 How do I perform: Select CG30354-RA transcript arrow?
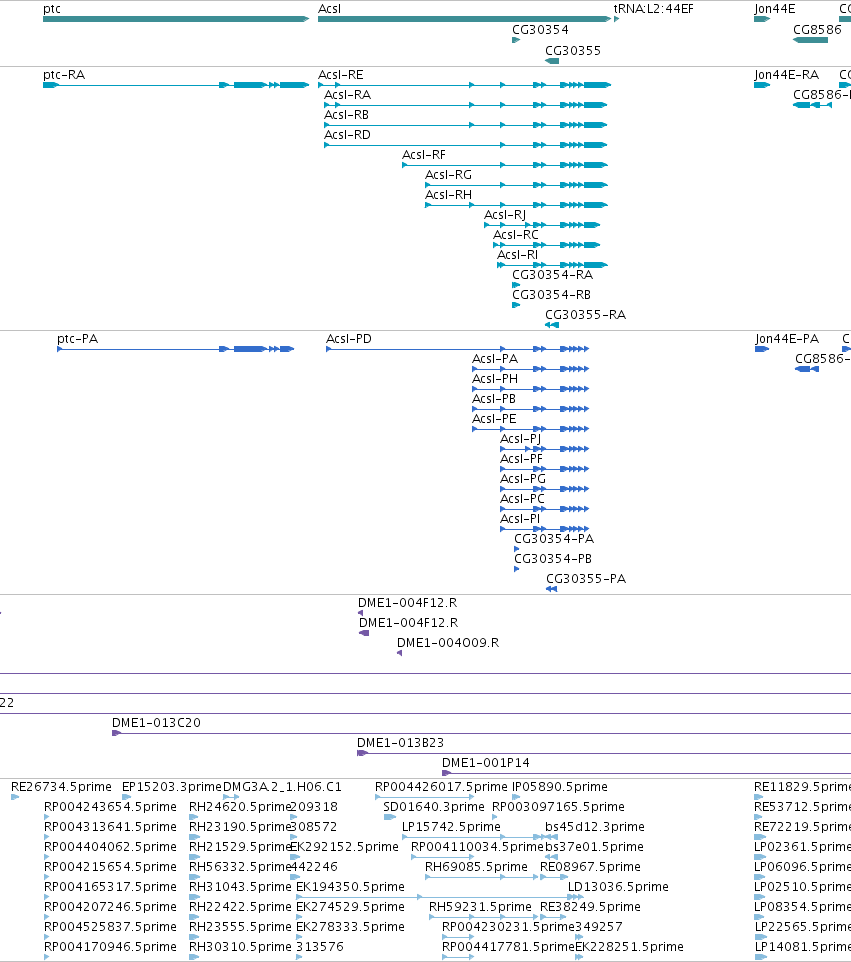pyautogui.click(x=516, y=285)
